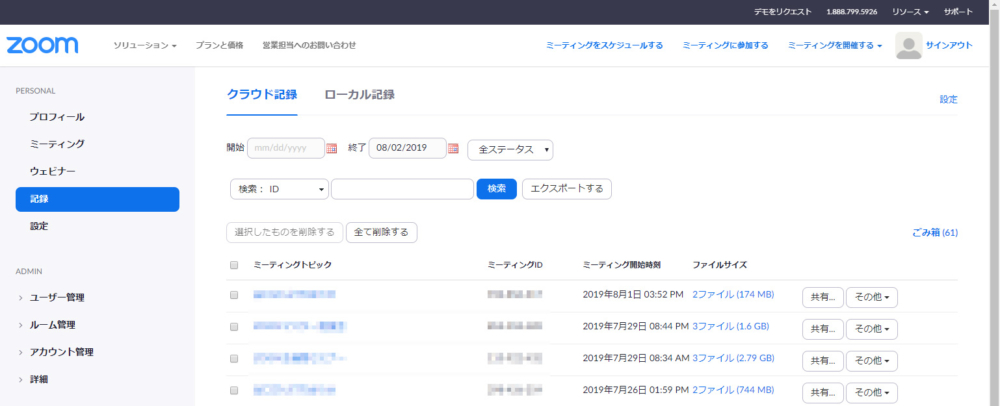The height and width of the screenshot is (406, 1000).
Task: Open the end date calendar icon
Action: click(453, 149)
